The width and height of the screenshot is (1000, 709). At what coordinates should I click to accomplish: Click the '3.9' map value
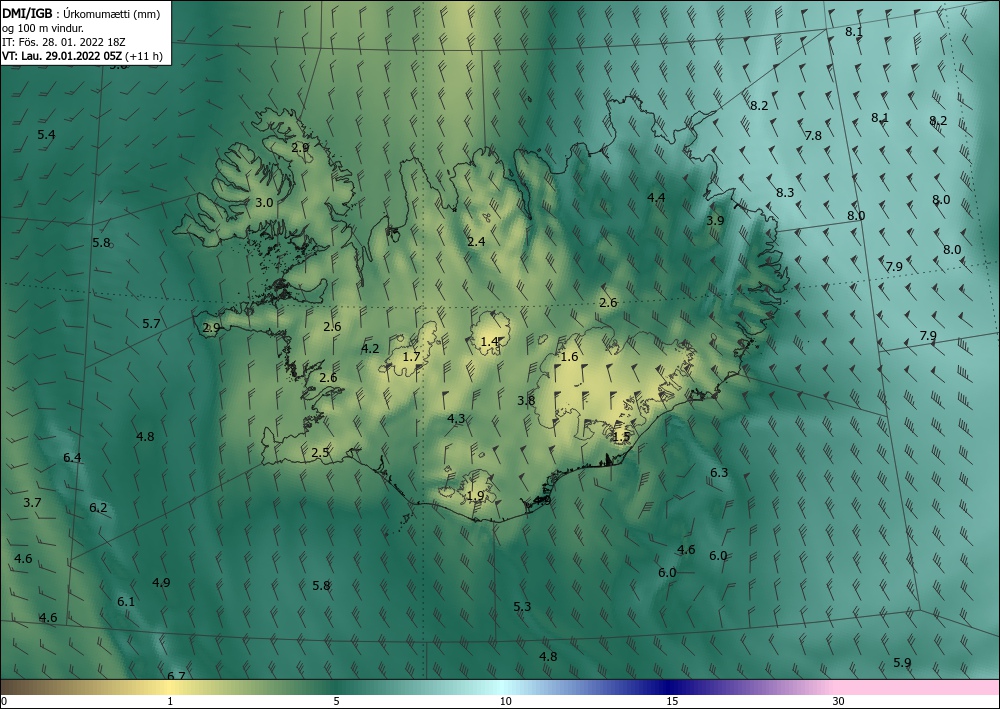coord(715,220)
